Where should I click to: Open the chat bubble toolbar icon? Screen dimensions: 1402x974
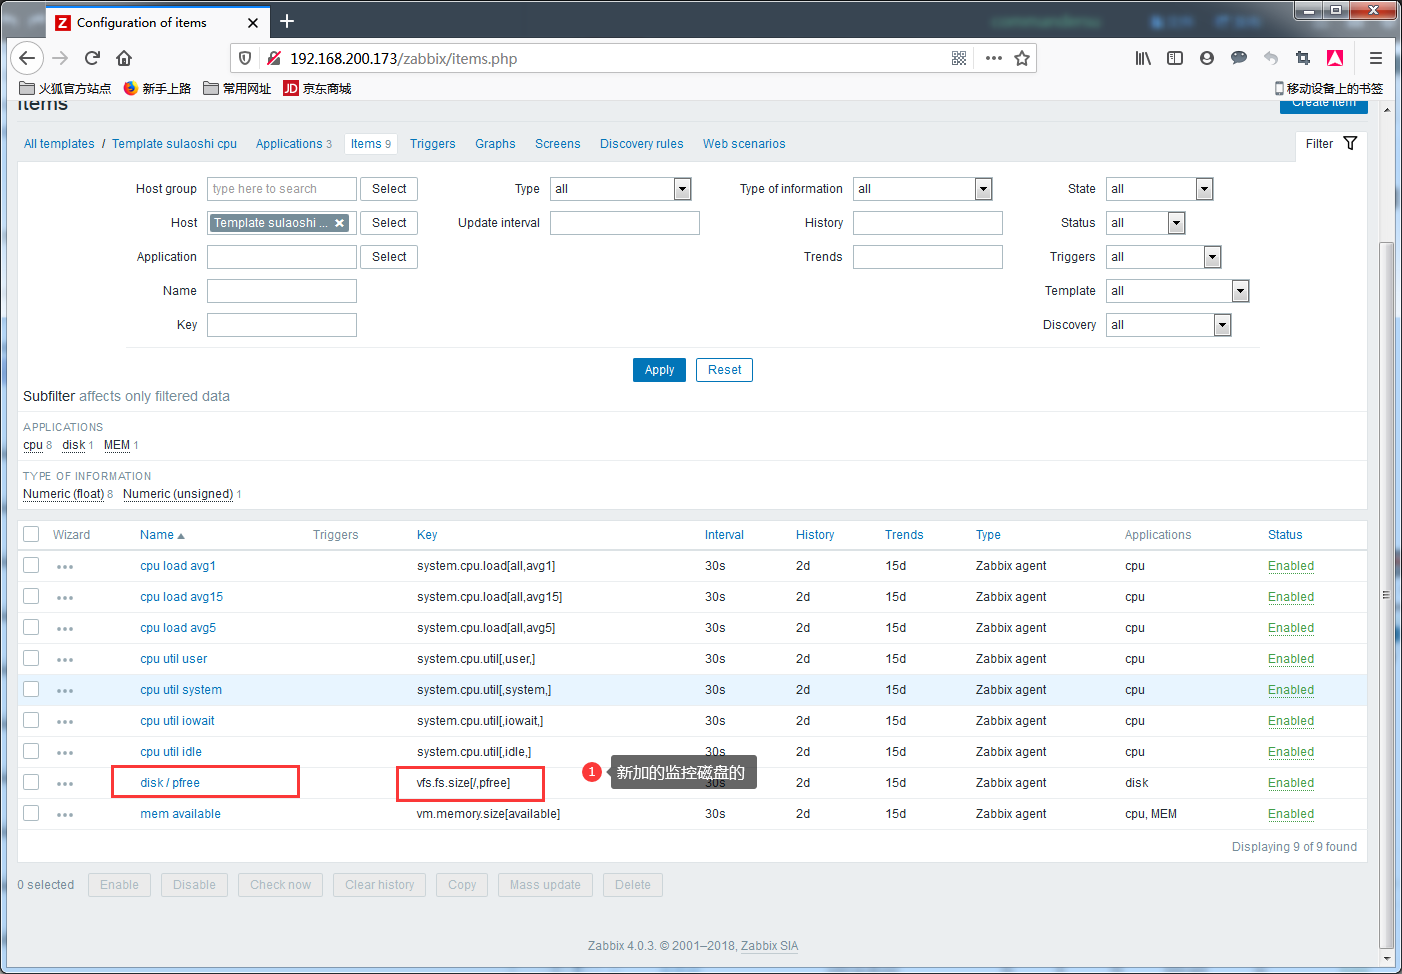point(1239,58)
